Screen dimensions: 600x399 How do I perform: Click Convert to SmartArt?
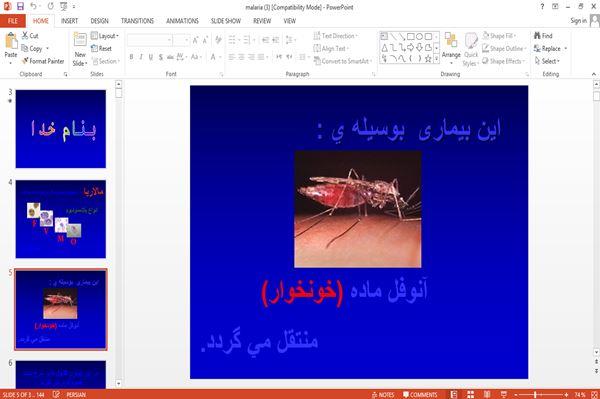point(343,61)
